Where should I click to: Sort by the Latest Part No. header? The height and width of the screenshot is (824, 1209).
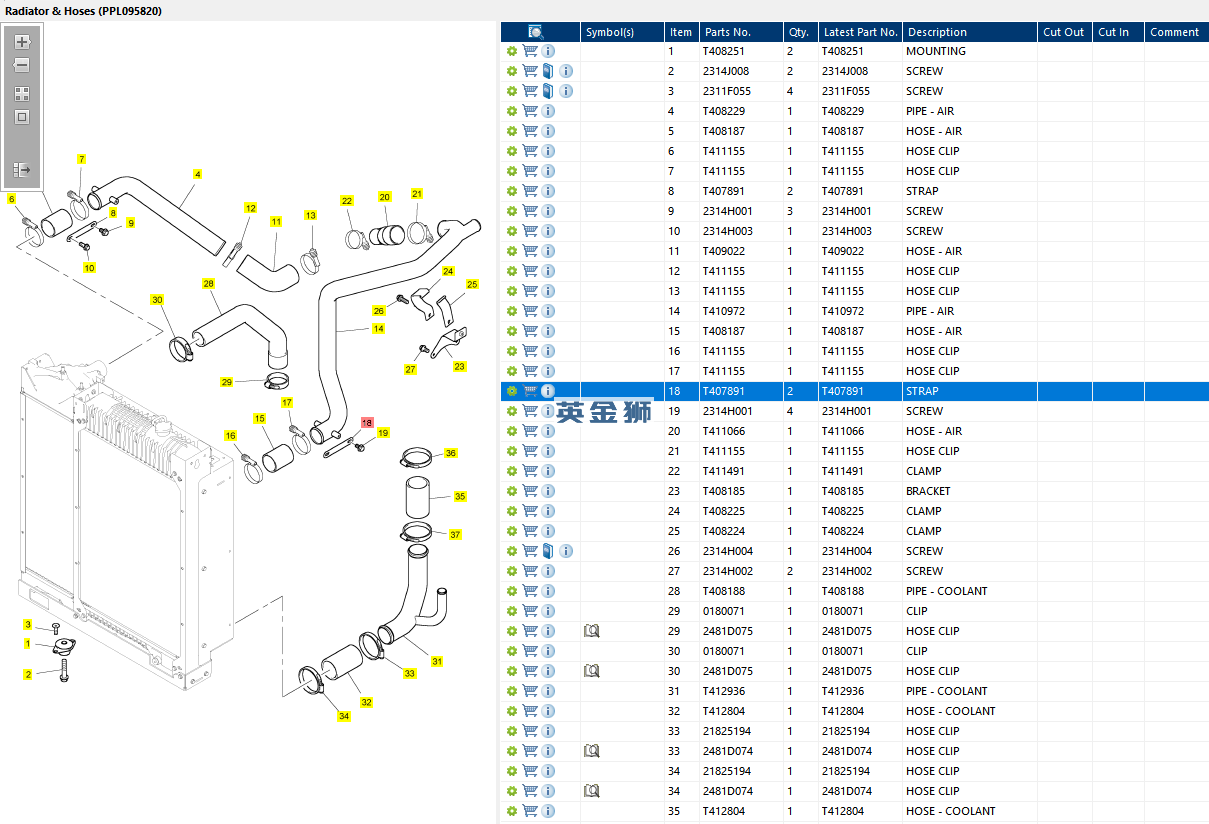pyautogui.click(x=859, y=32)
